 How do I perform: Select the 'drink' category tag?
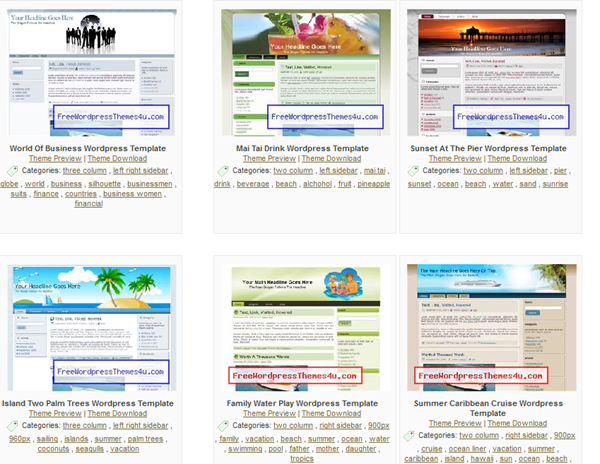(222, 184)
